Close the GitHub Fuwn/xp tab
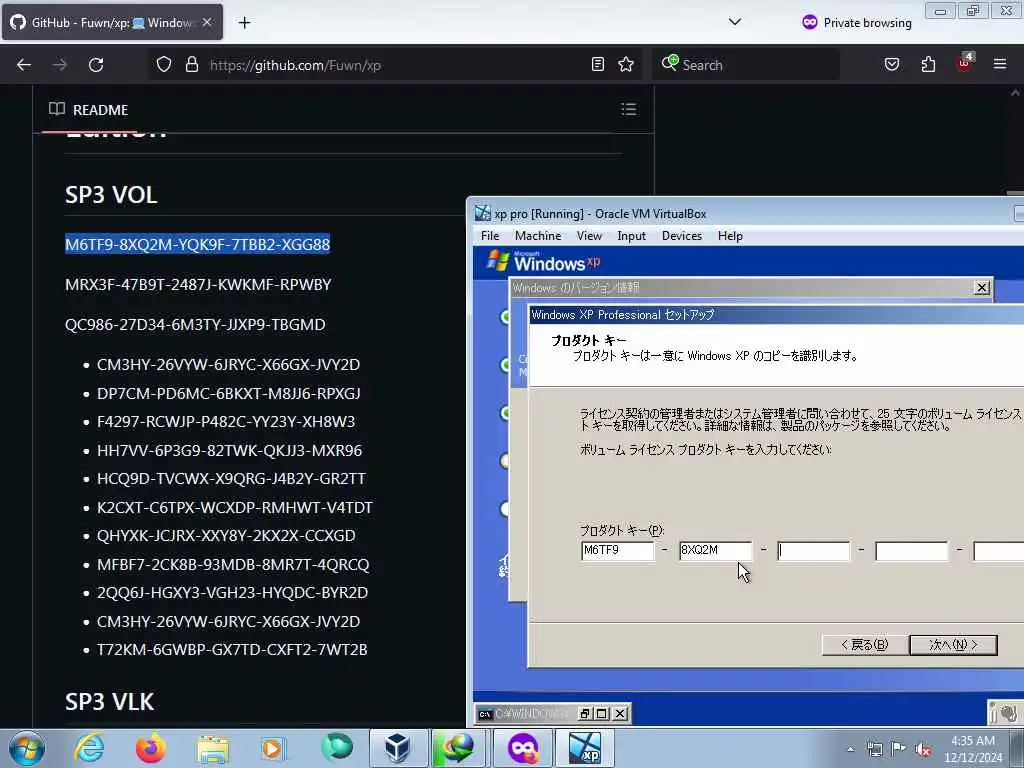This screenshot has width=1024, height=768. [x=207, y=22]
